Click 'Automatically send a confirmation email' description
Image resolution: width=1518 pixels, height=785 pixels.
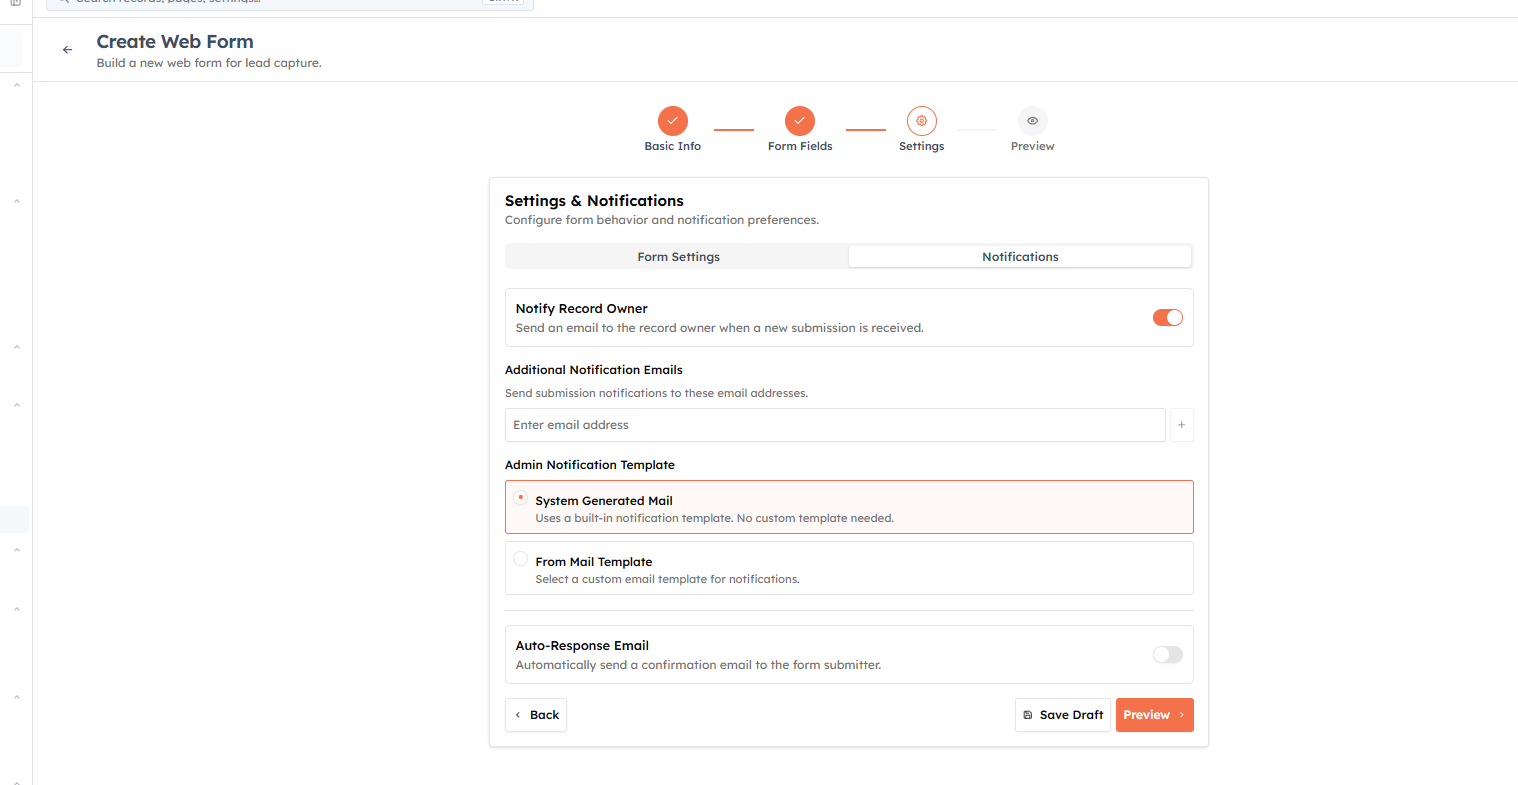698,665
